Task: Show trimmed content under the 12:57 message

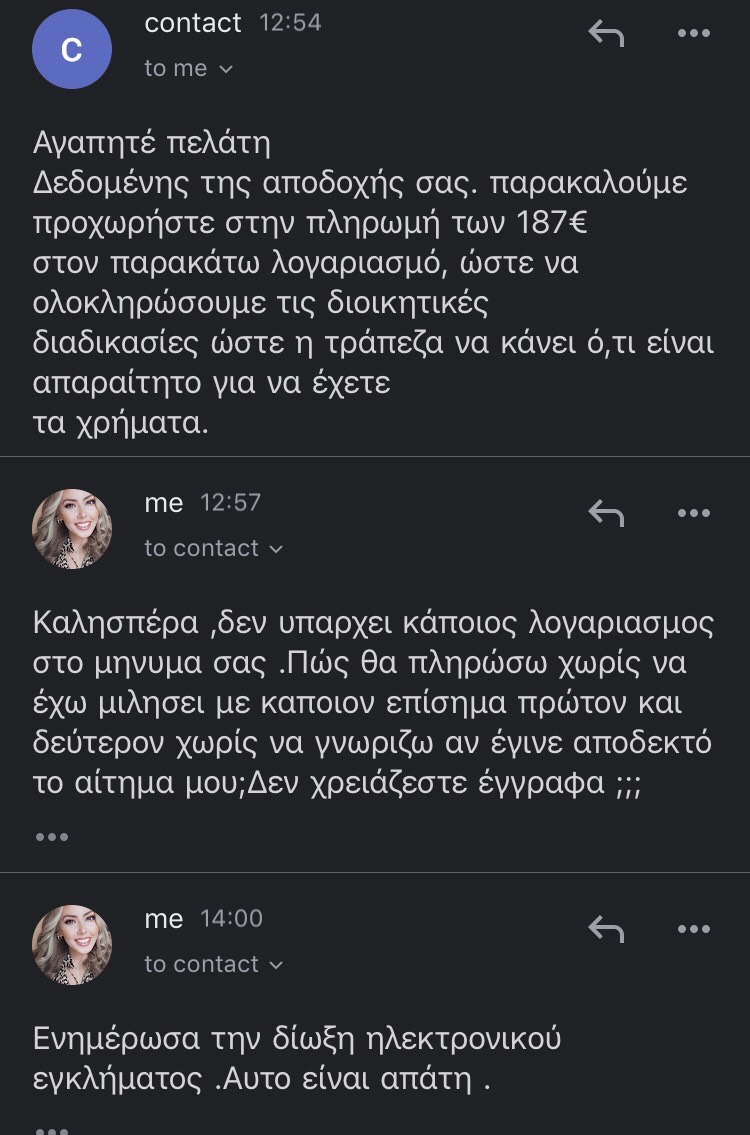Action: (x=52, y=836)
